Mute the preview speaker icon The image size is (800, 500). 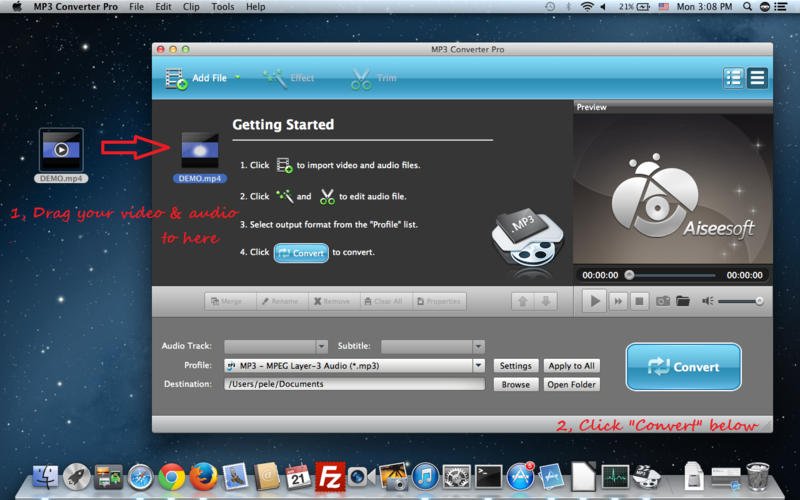click(x=707, y=301)
